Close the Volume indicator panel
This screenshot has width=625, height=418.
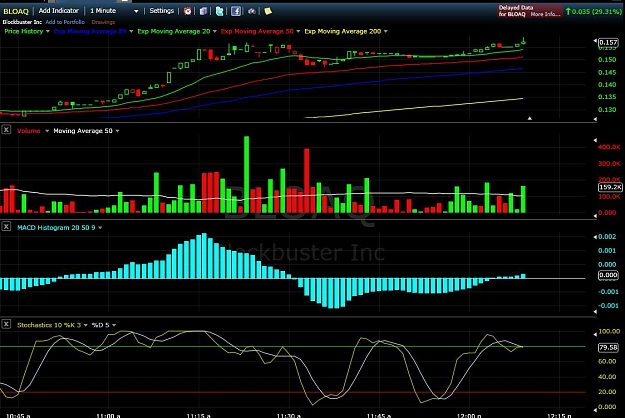6,130
